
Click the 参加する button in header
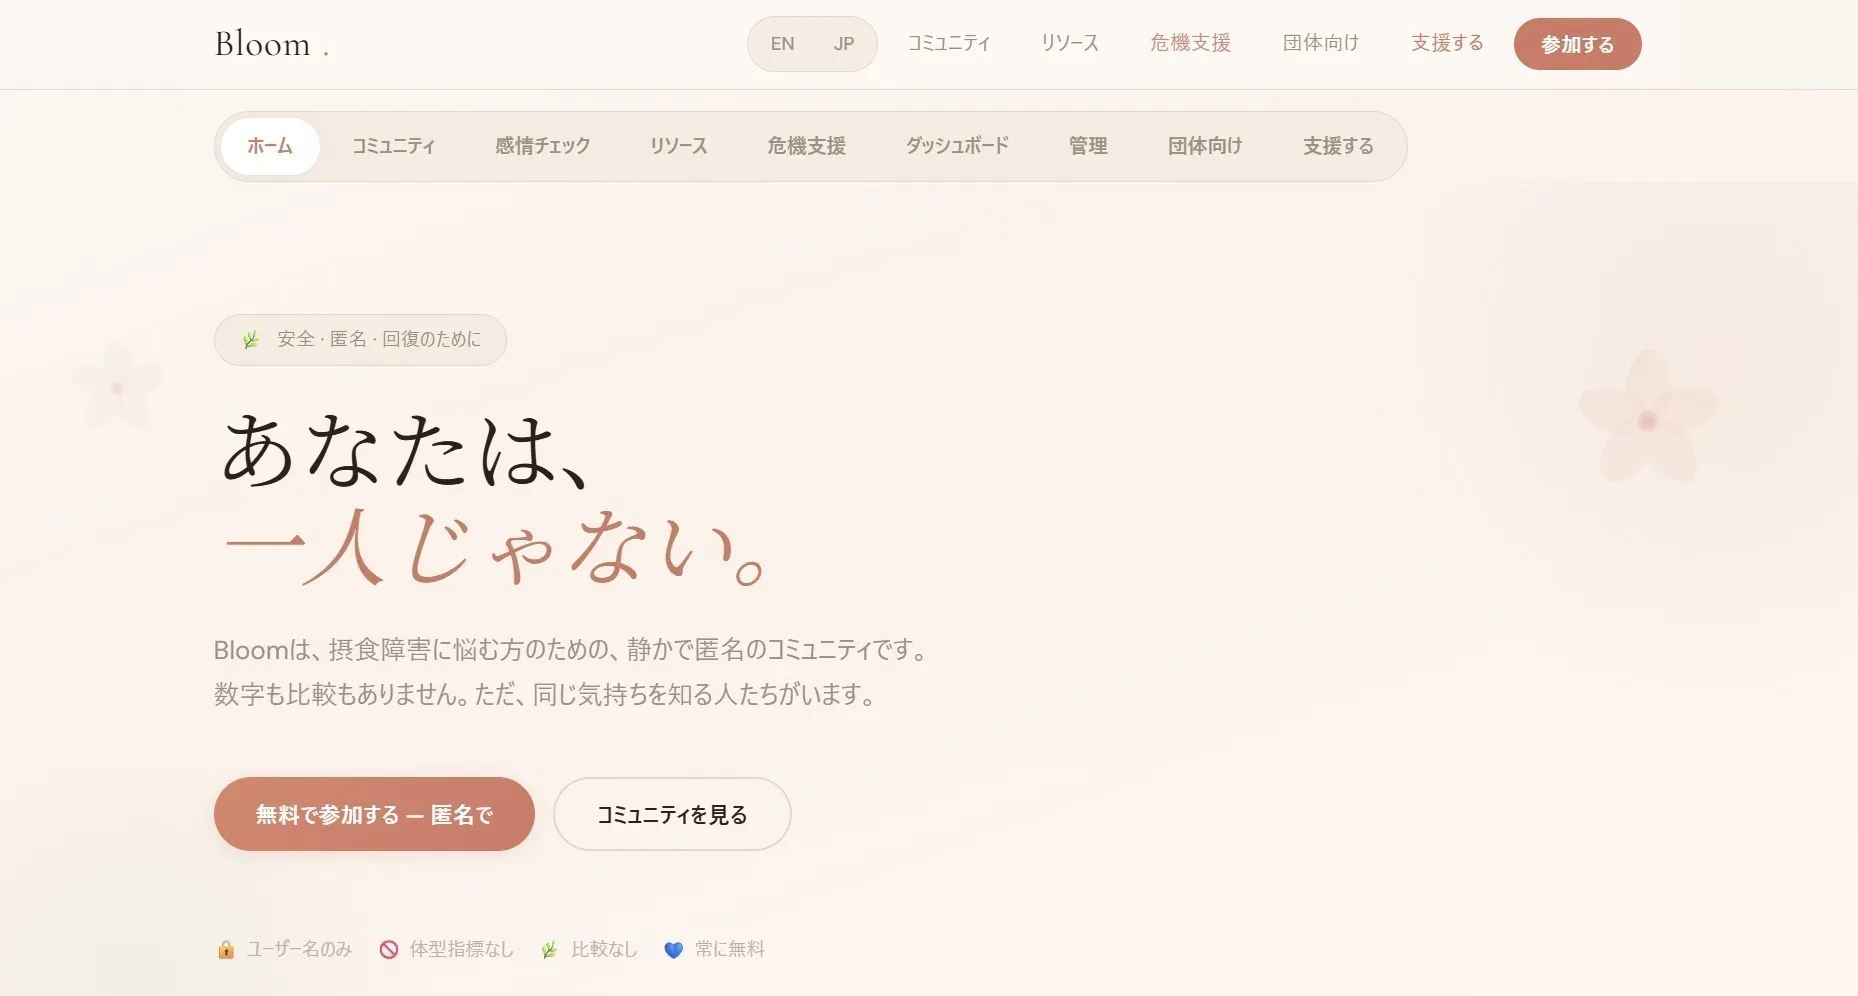(x=1576, y=44)
